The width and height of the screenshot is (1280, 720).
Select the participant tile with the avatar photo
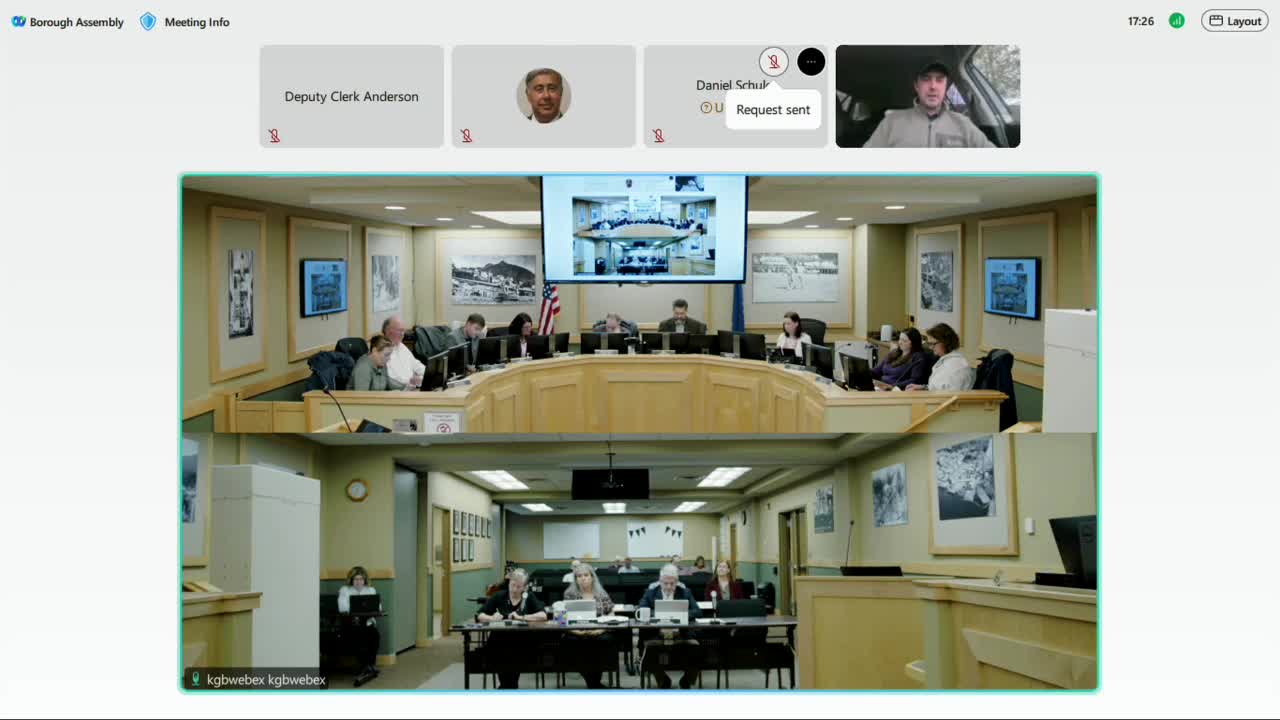pos(544,96)
